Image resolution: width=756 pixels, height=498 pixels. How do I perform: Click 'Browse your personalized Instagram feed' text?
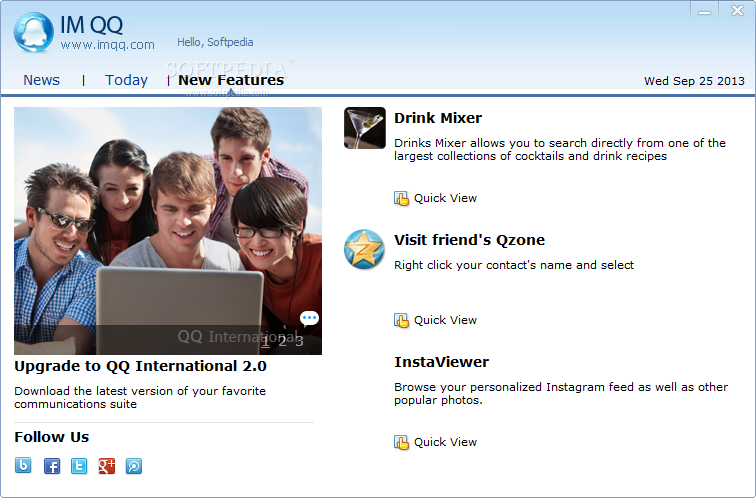[x=561, y=393]
